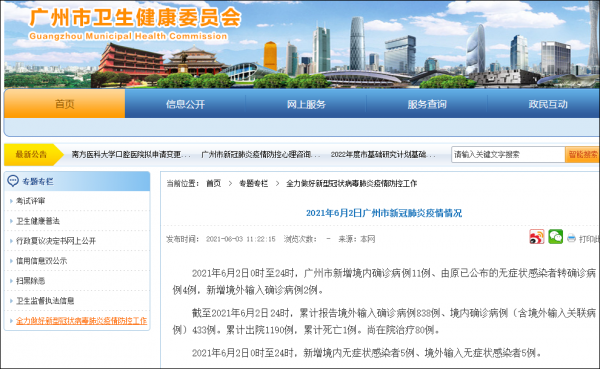Open highlighted 全力做好新型冠状病毒 sidebar link

81,321
